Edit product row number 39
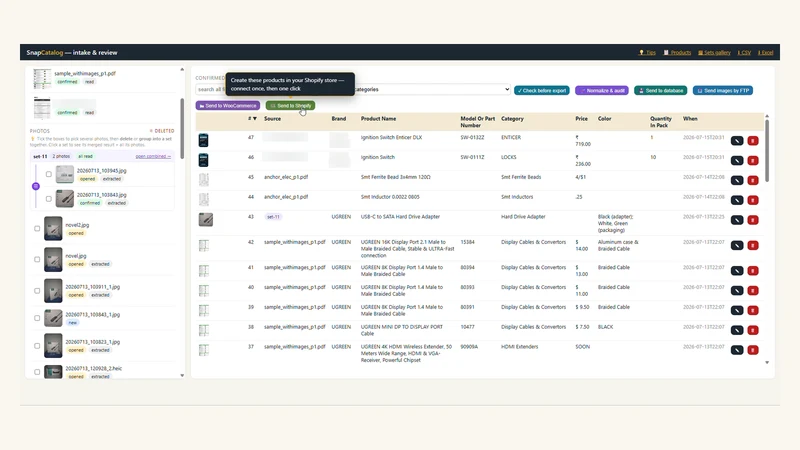This screenshot has width=800, height=450. click(x=737, y=310)
